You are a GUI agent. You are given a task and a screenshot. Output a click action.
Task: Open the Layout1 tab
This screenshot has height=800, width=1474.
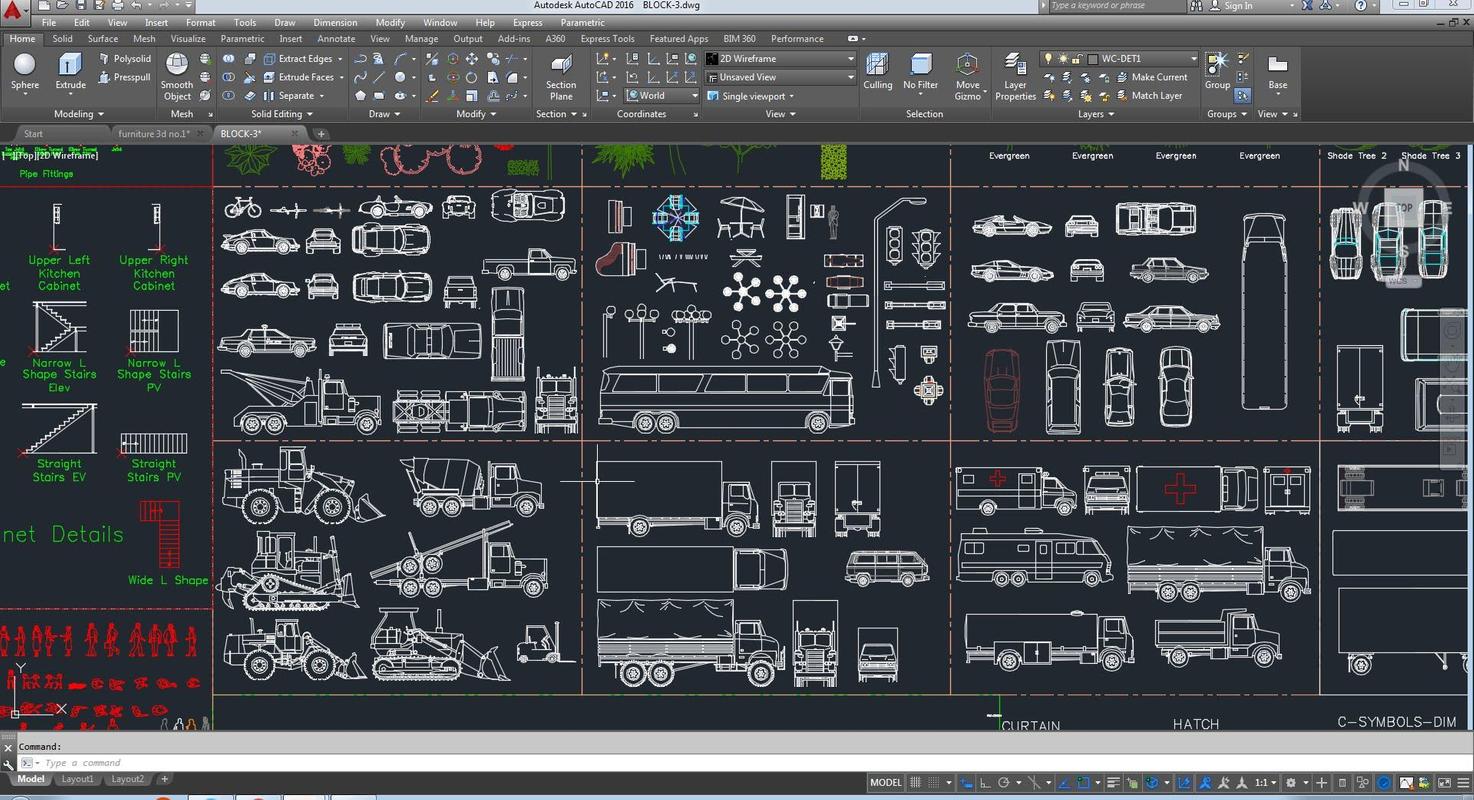click(77, 779)
